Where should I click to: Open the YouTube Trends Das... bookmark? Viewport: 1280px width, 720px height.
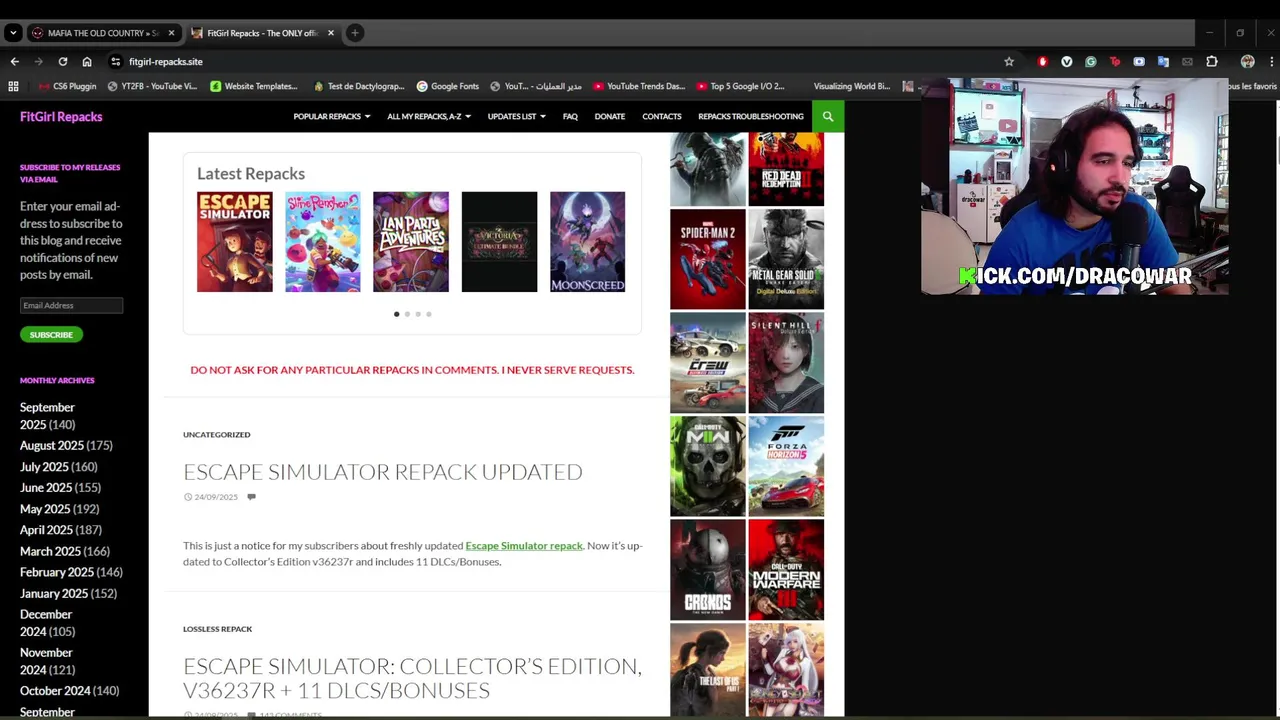pyautogui.click(x=639, y=86)
